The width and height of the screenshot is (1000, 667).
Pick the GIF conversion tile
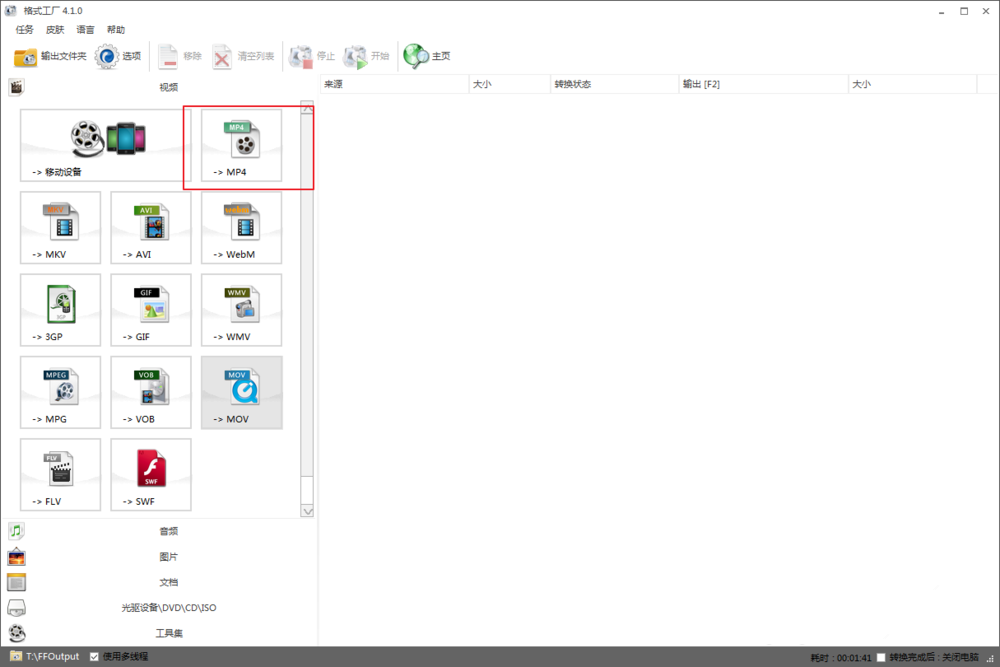click(151, 310)
